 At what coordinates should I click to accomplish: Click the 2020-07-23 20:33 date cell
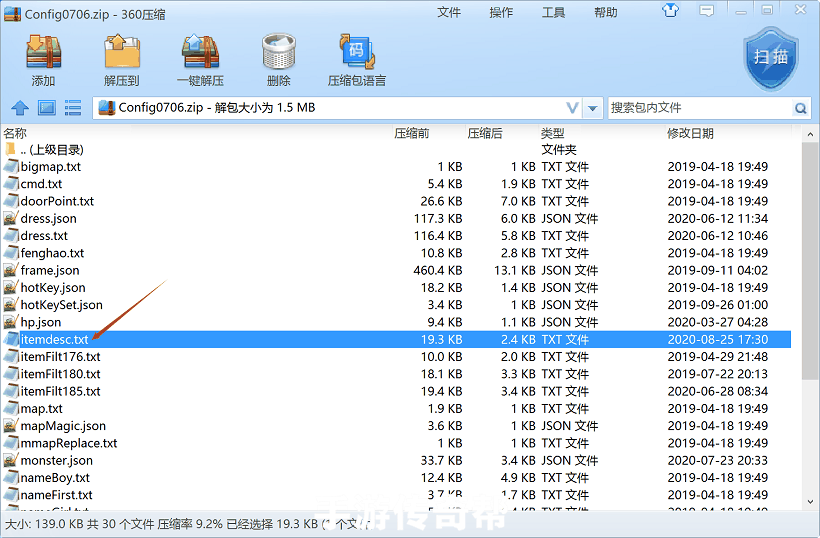pyautogui.click(x=718, y=461)
